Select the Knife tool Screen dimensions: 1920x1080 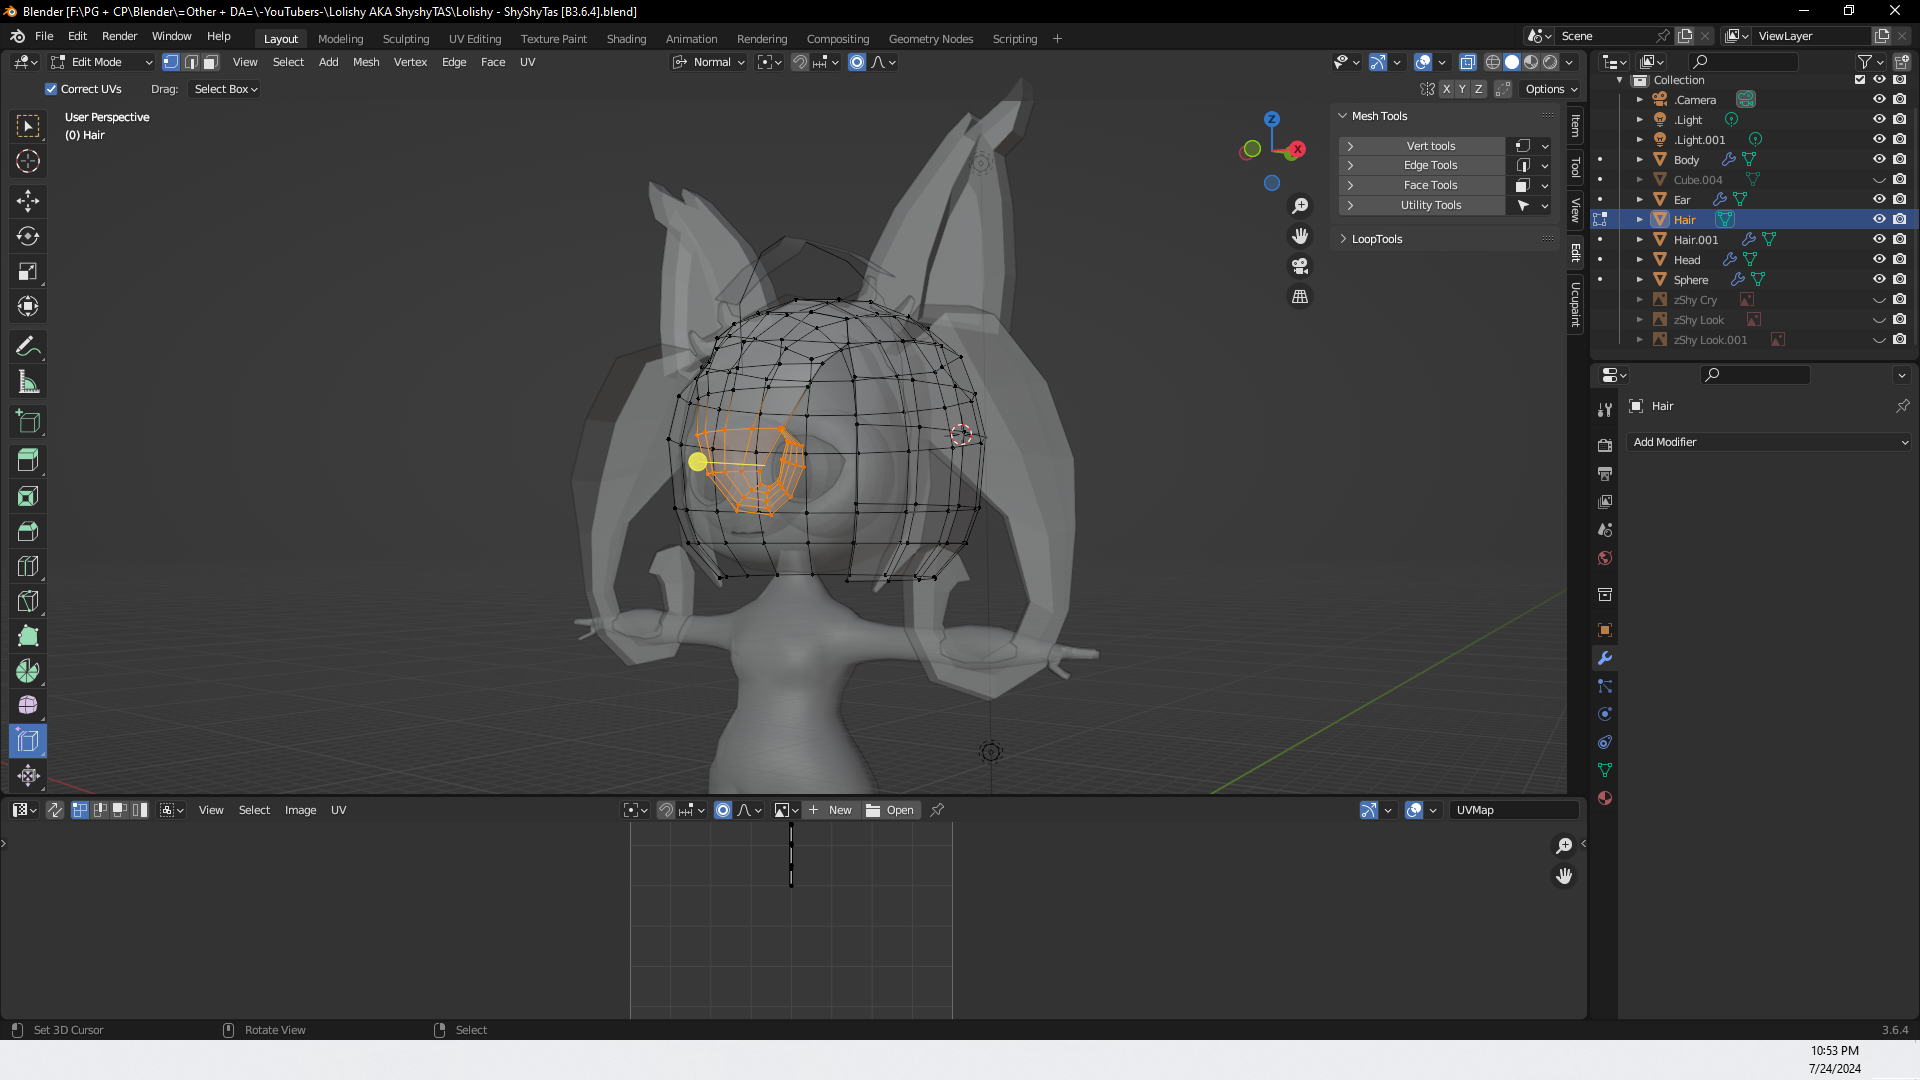point(28,601)
